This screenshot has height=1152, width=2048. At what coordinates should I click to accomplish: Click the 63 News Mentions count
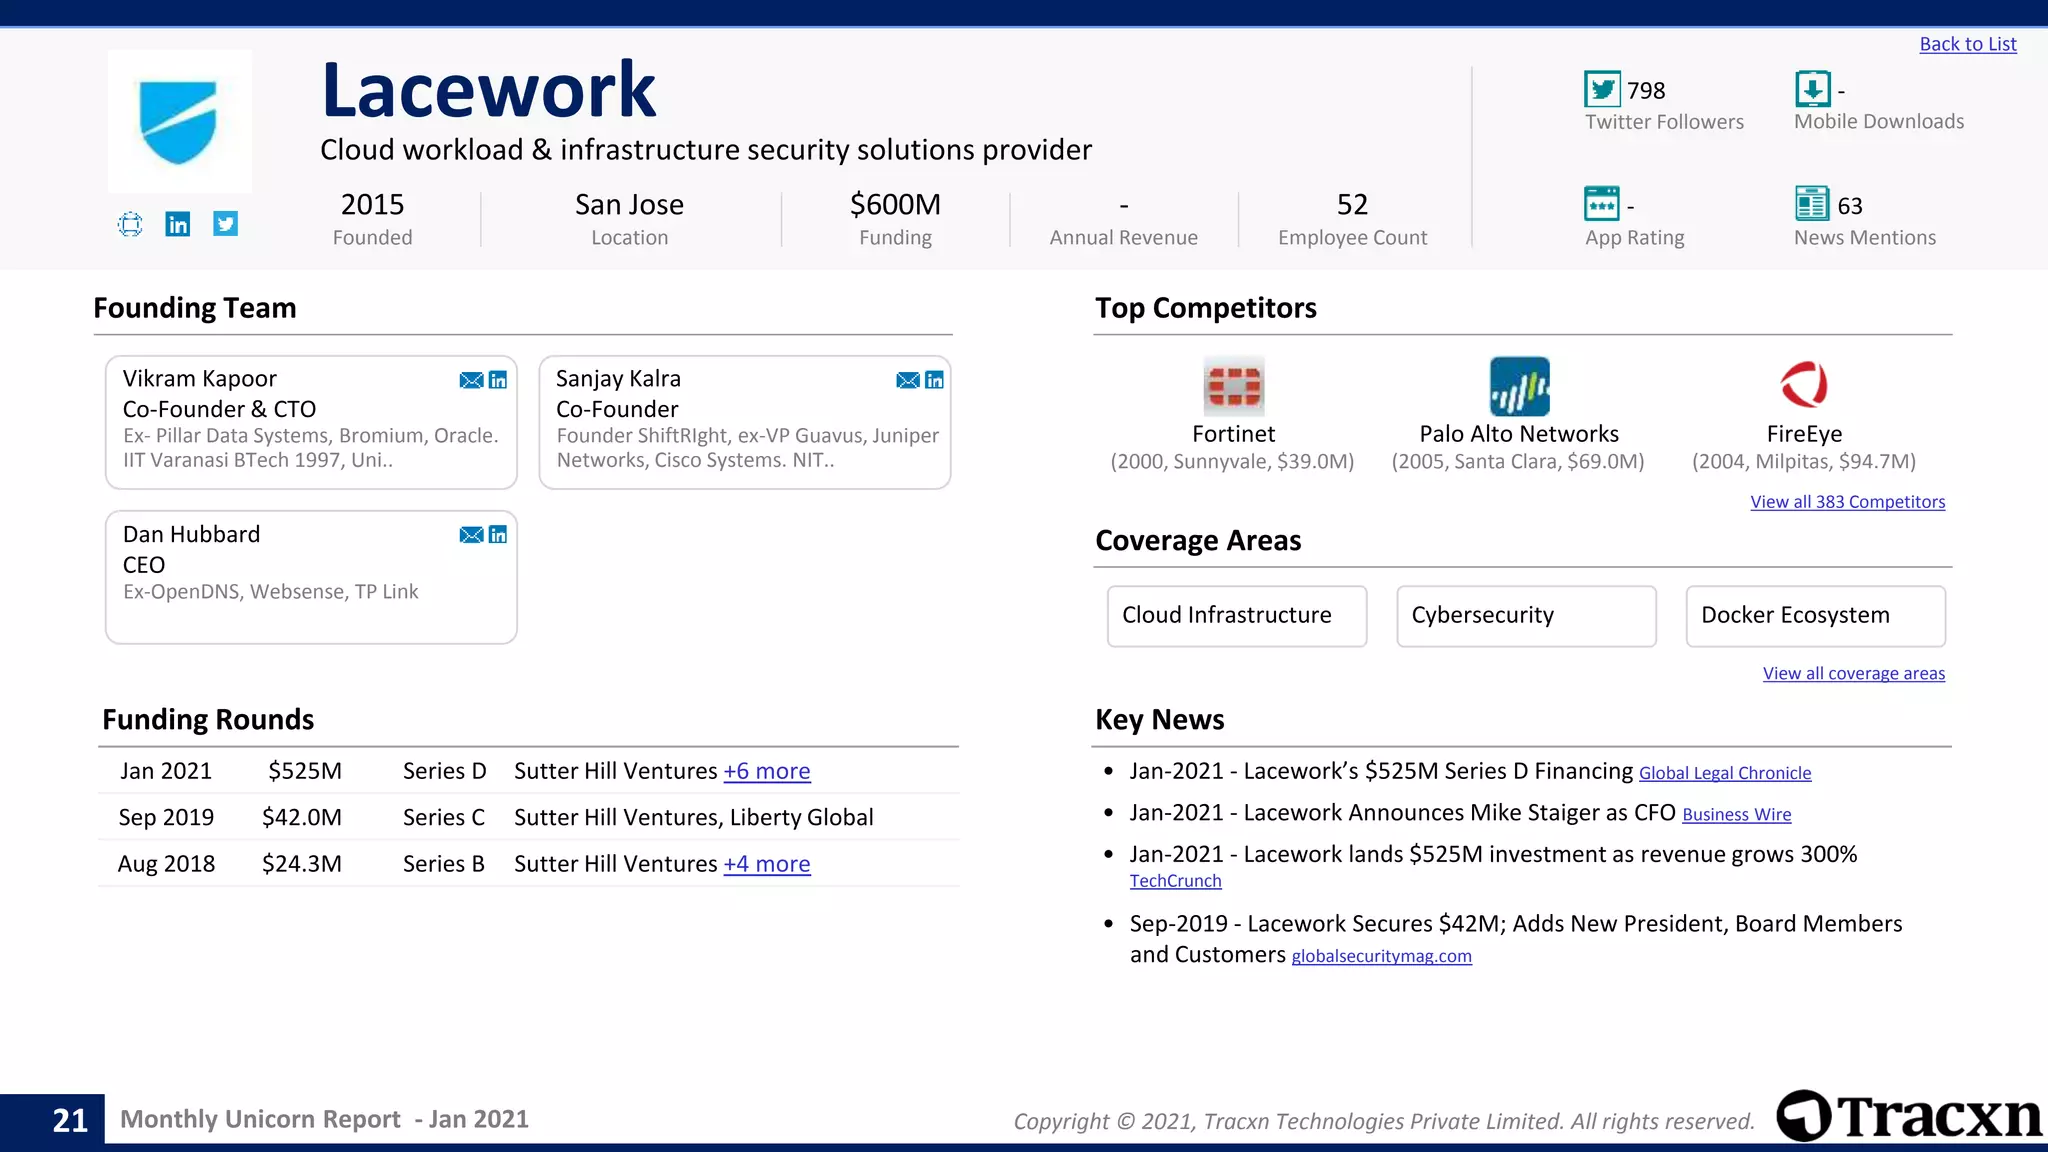click(1850, 206)
